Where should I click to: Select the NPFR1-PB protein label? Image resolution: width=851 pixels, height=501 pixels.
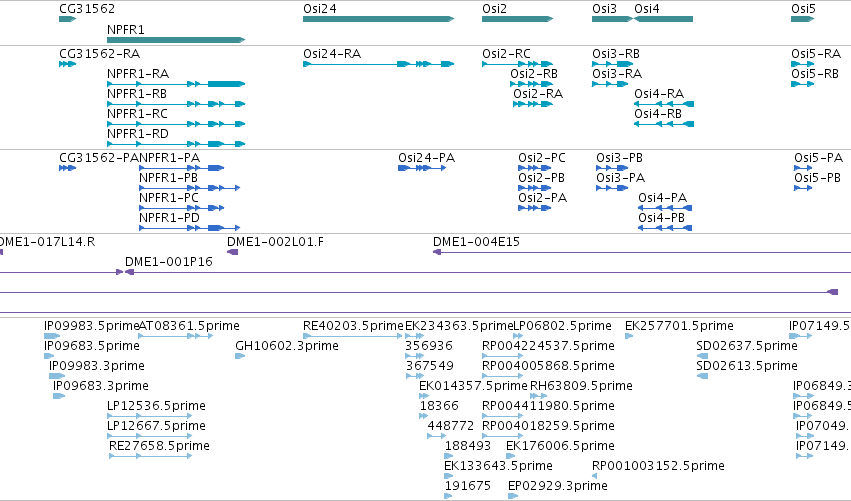click(168, 178)
